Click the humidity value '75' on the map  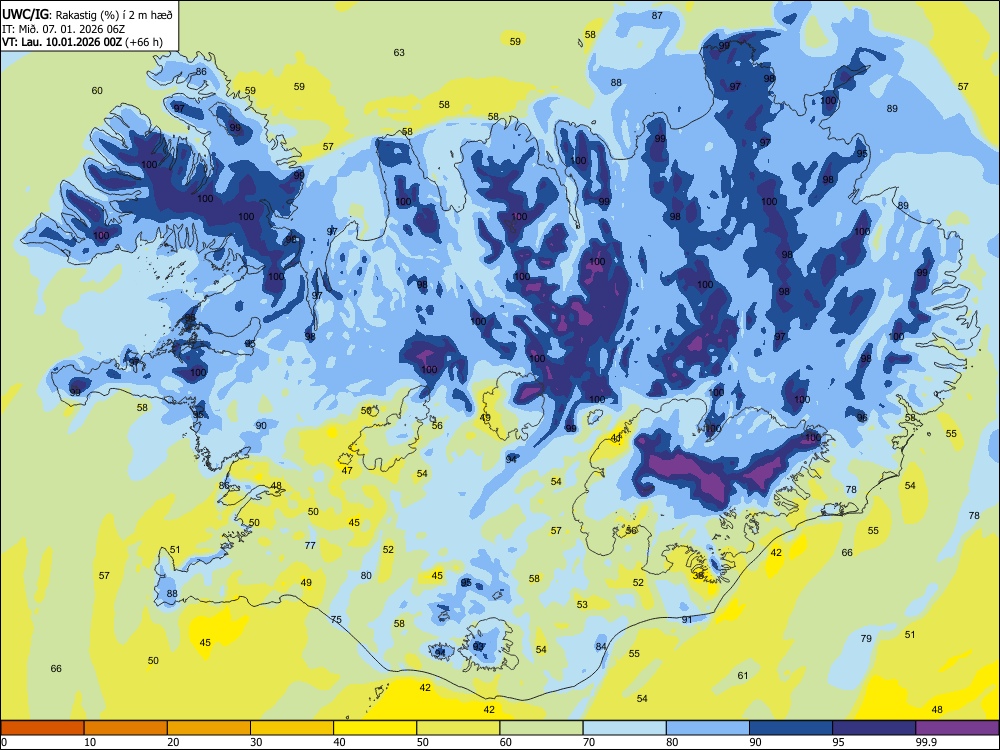click(x=336, y=619)
